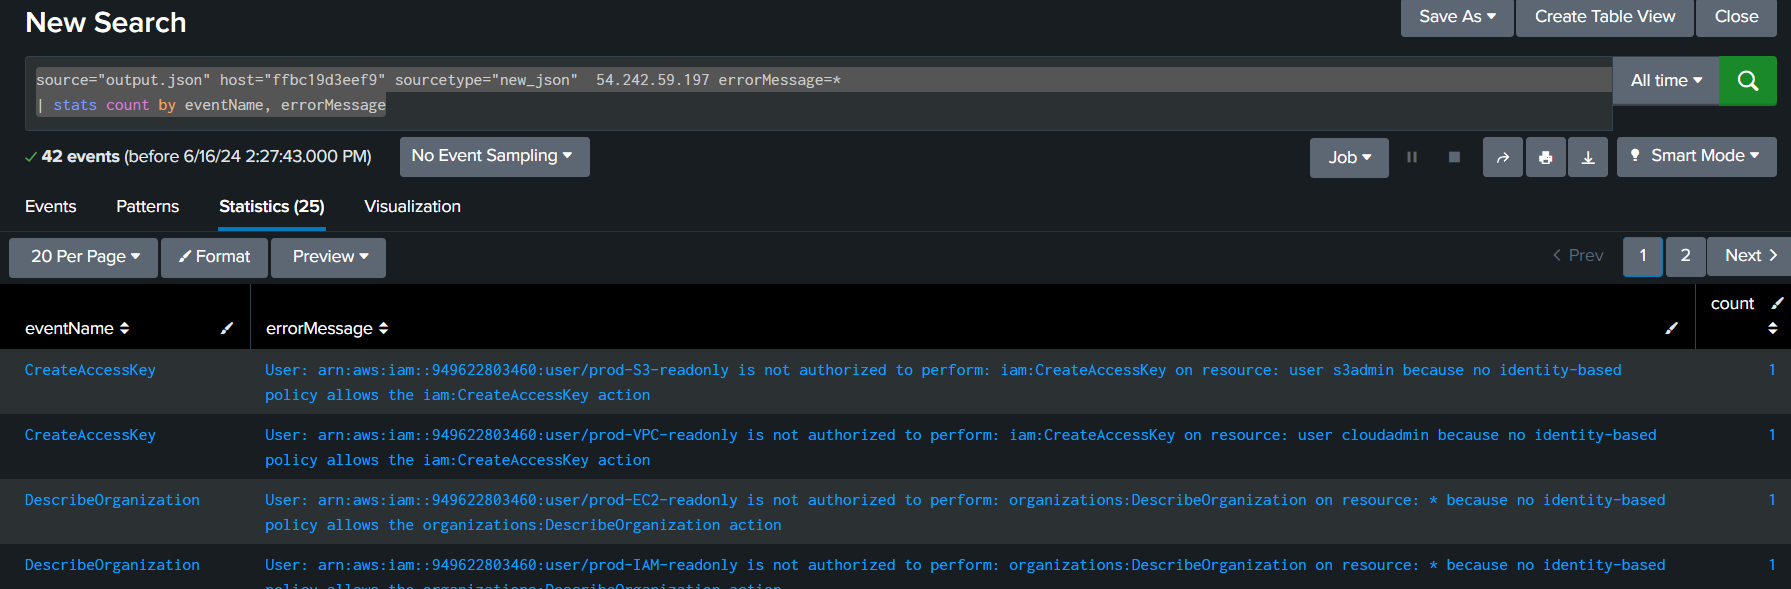Open the Smart Mode menu

click(x=1696, y=156)
